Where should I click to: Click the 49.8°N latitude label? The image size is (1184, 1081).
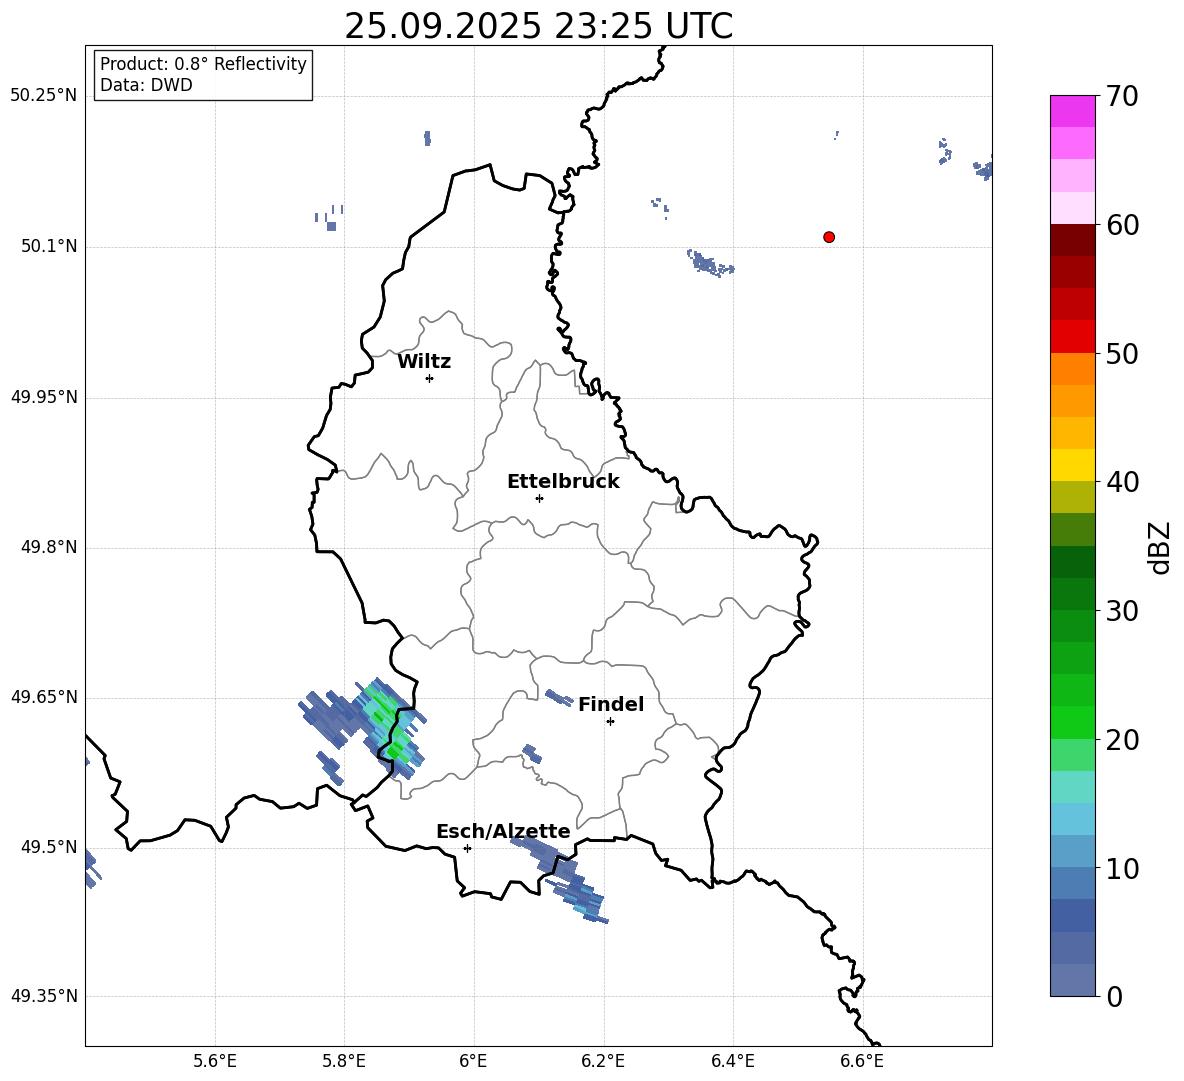click(x=49, y=547)
